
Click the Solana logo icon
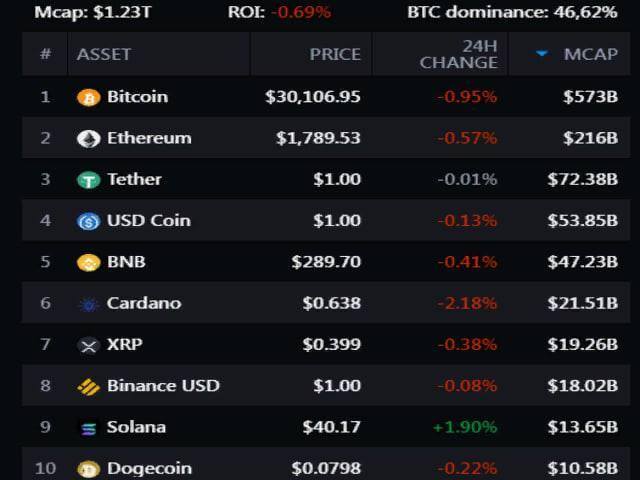(89, 428)
